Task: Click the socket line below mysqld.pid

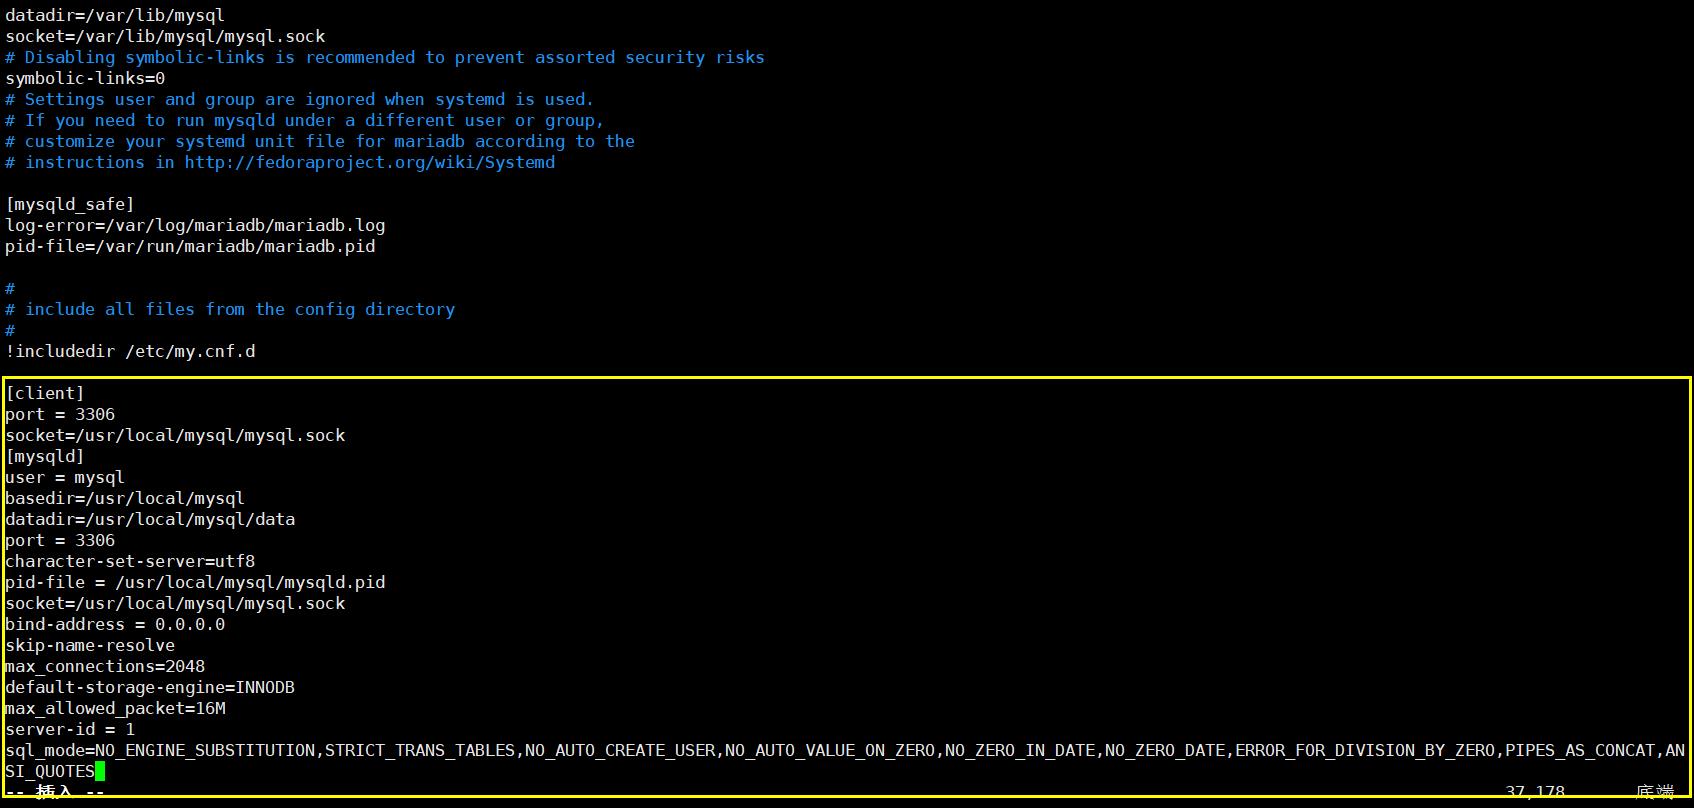Action: pyautogui.click(x=175, y=603)
